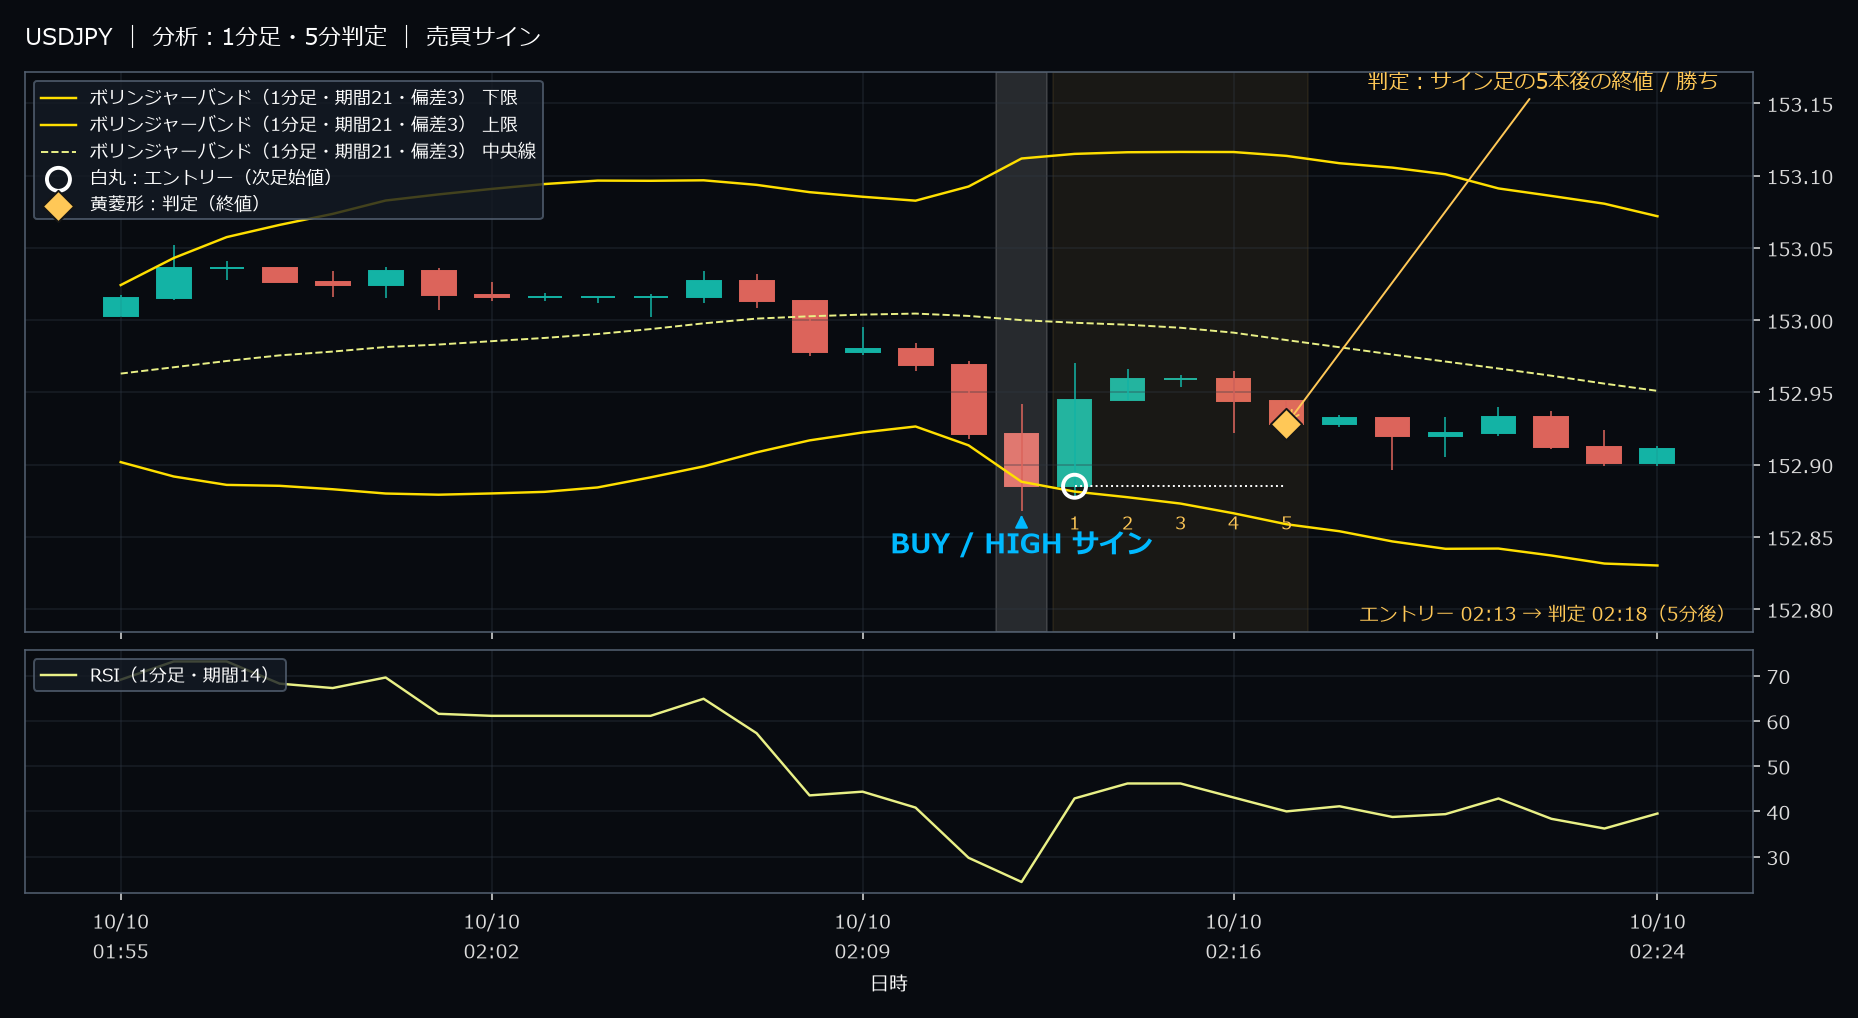Click the RSI axis value 70
1858x1018 pixels.
1778,677
